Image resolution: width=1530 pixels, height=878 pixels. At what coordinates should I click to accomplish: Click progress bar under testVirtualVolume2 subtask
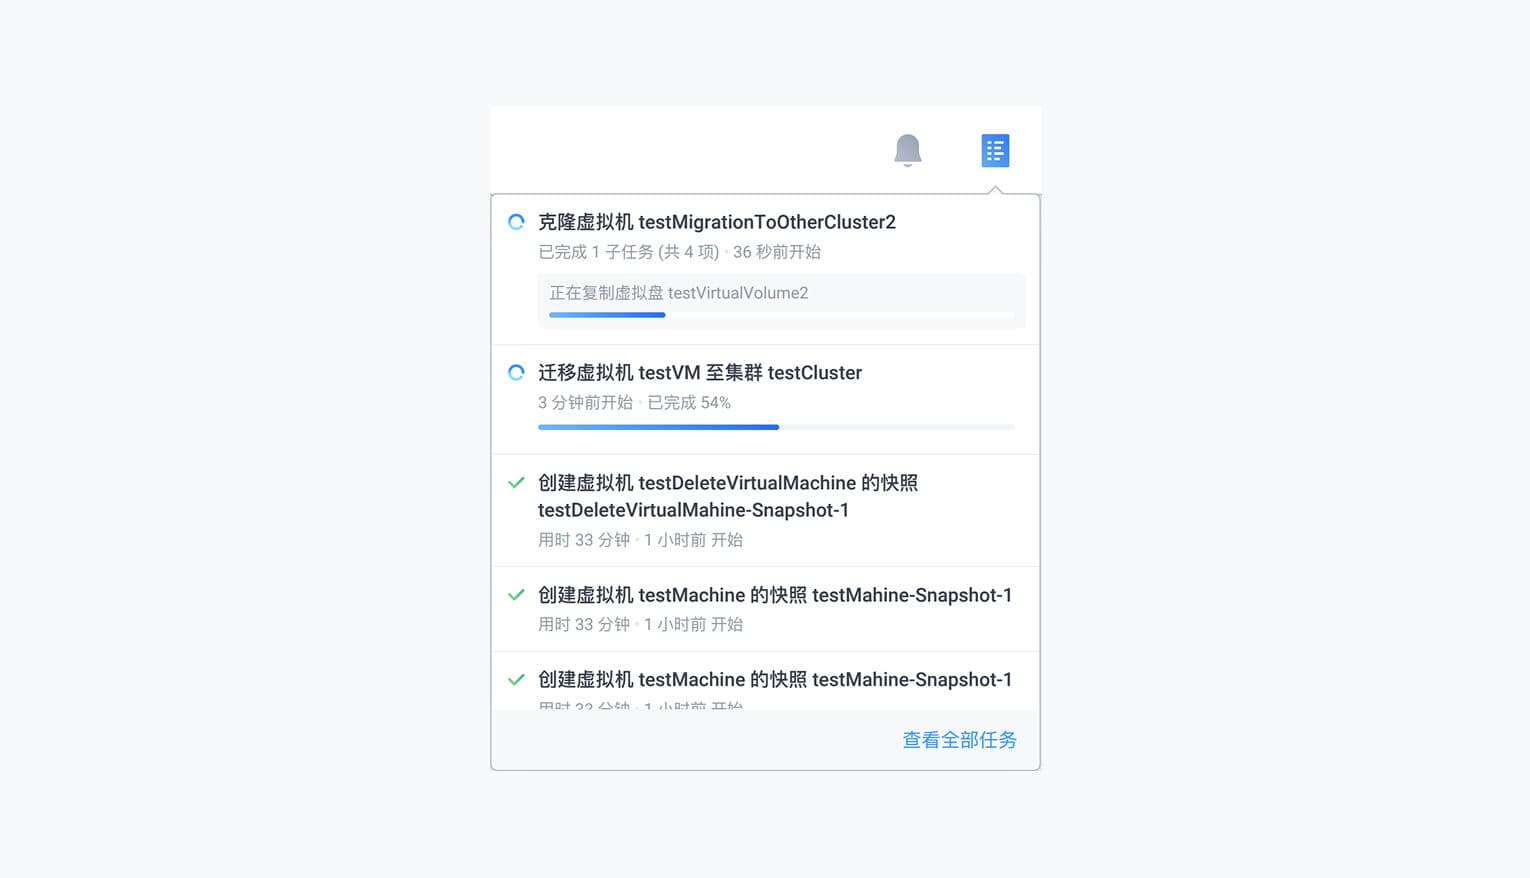coord(782,315)
